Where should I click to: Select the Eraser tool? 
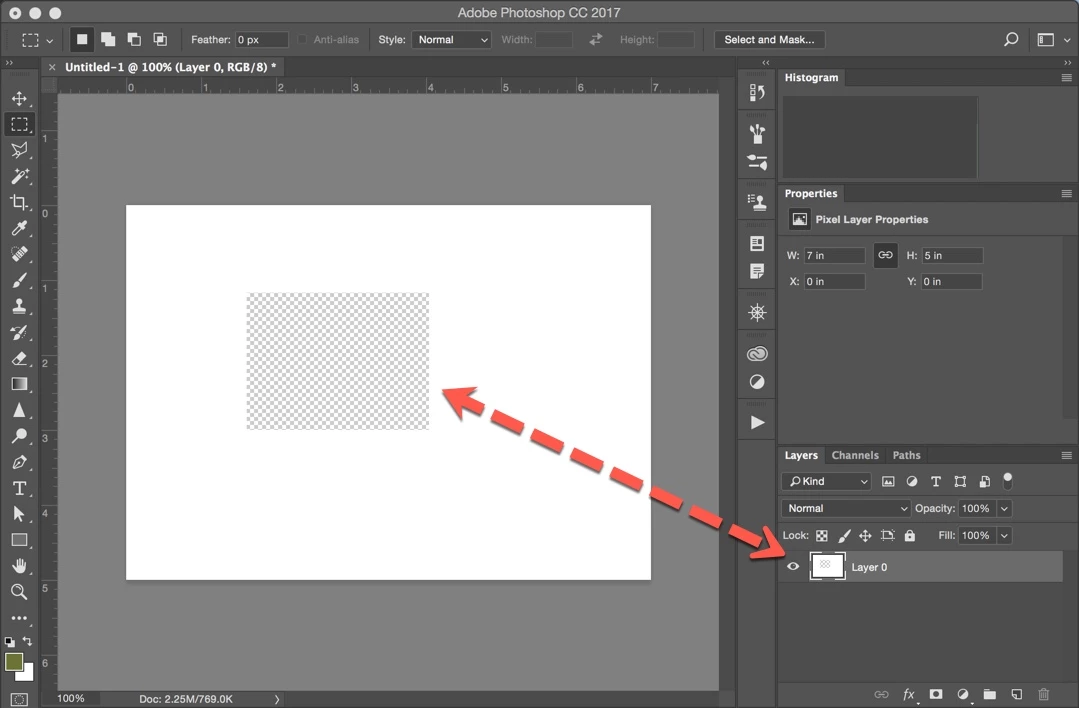coord(19,358)
